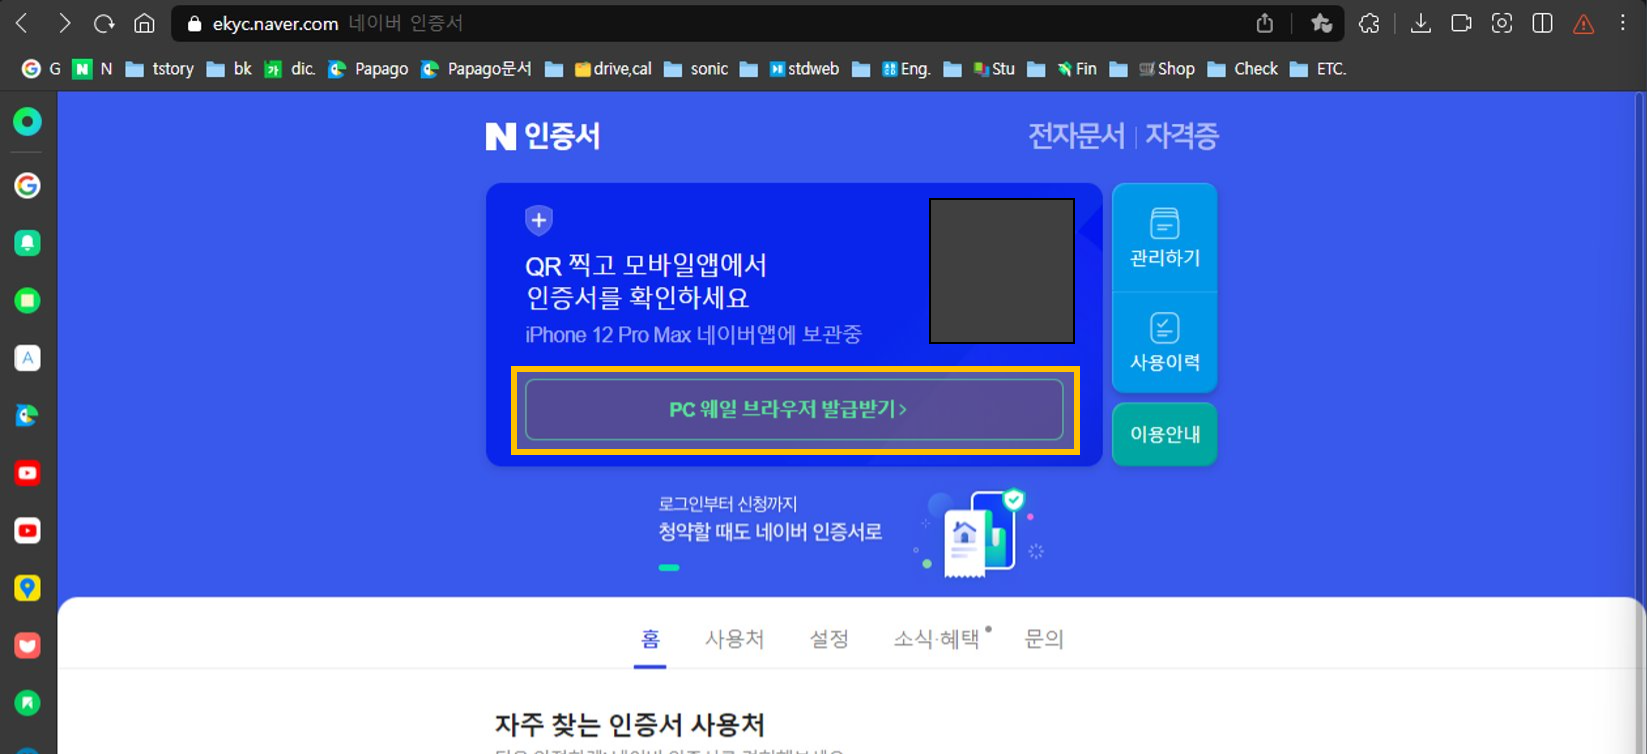Open the Google icon in the sidebar
The image size is (1647, 754).
pos(27,185)
